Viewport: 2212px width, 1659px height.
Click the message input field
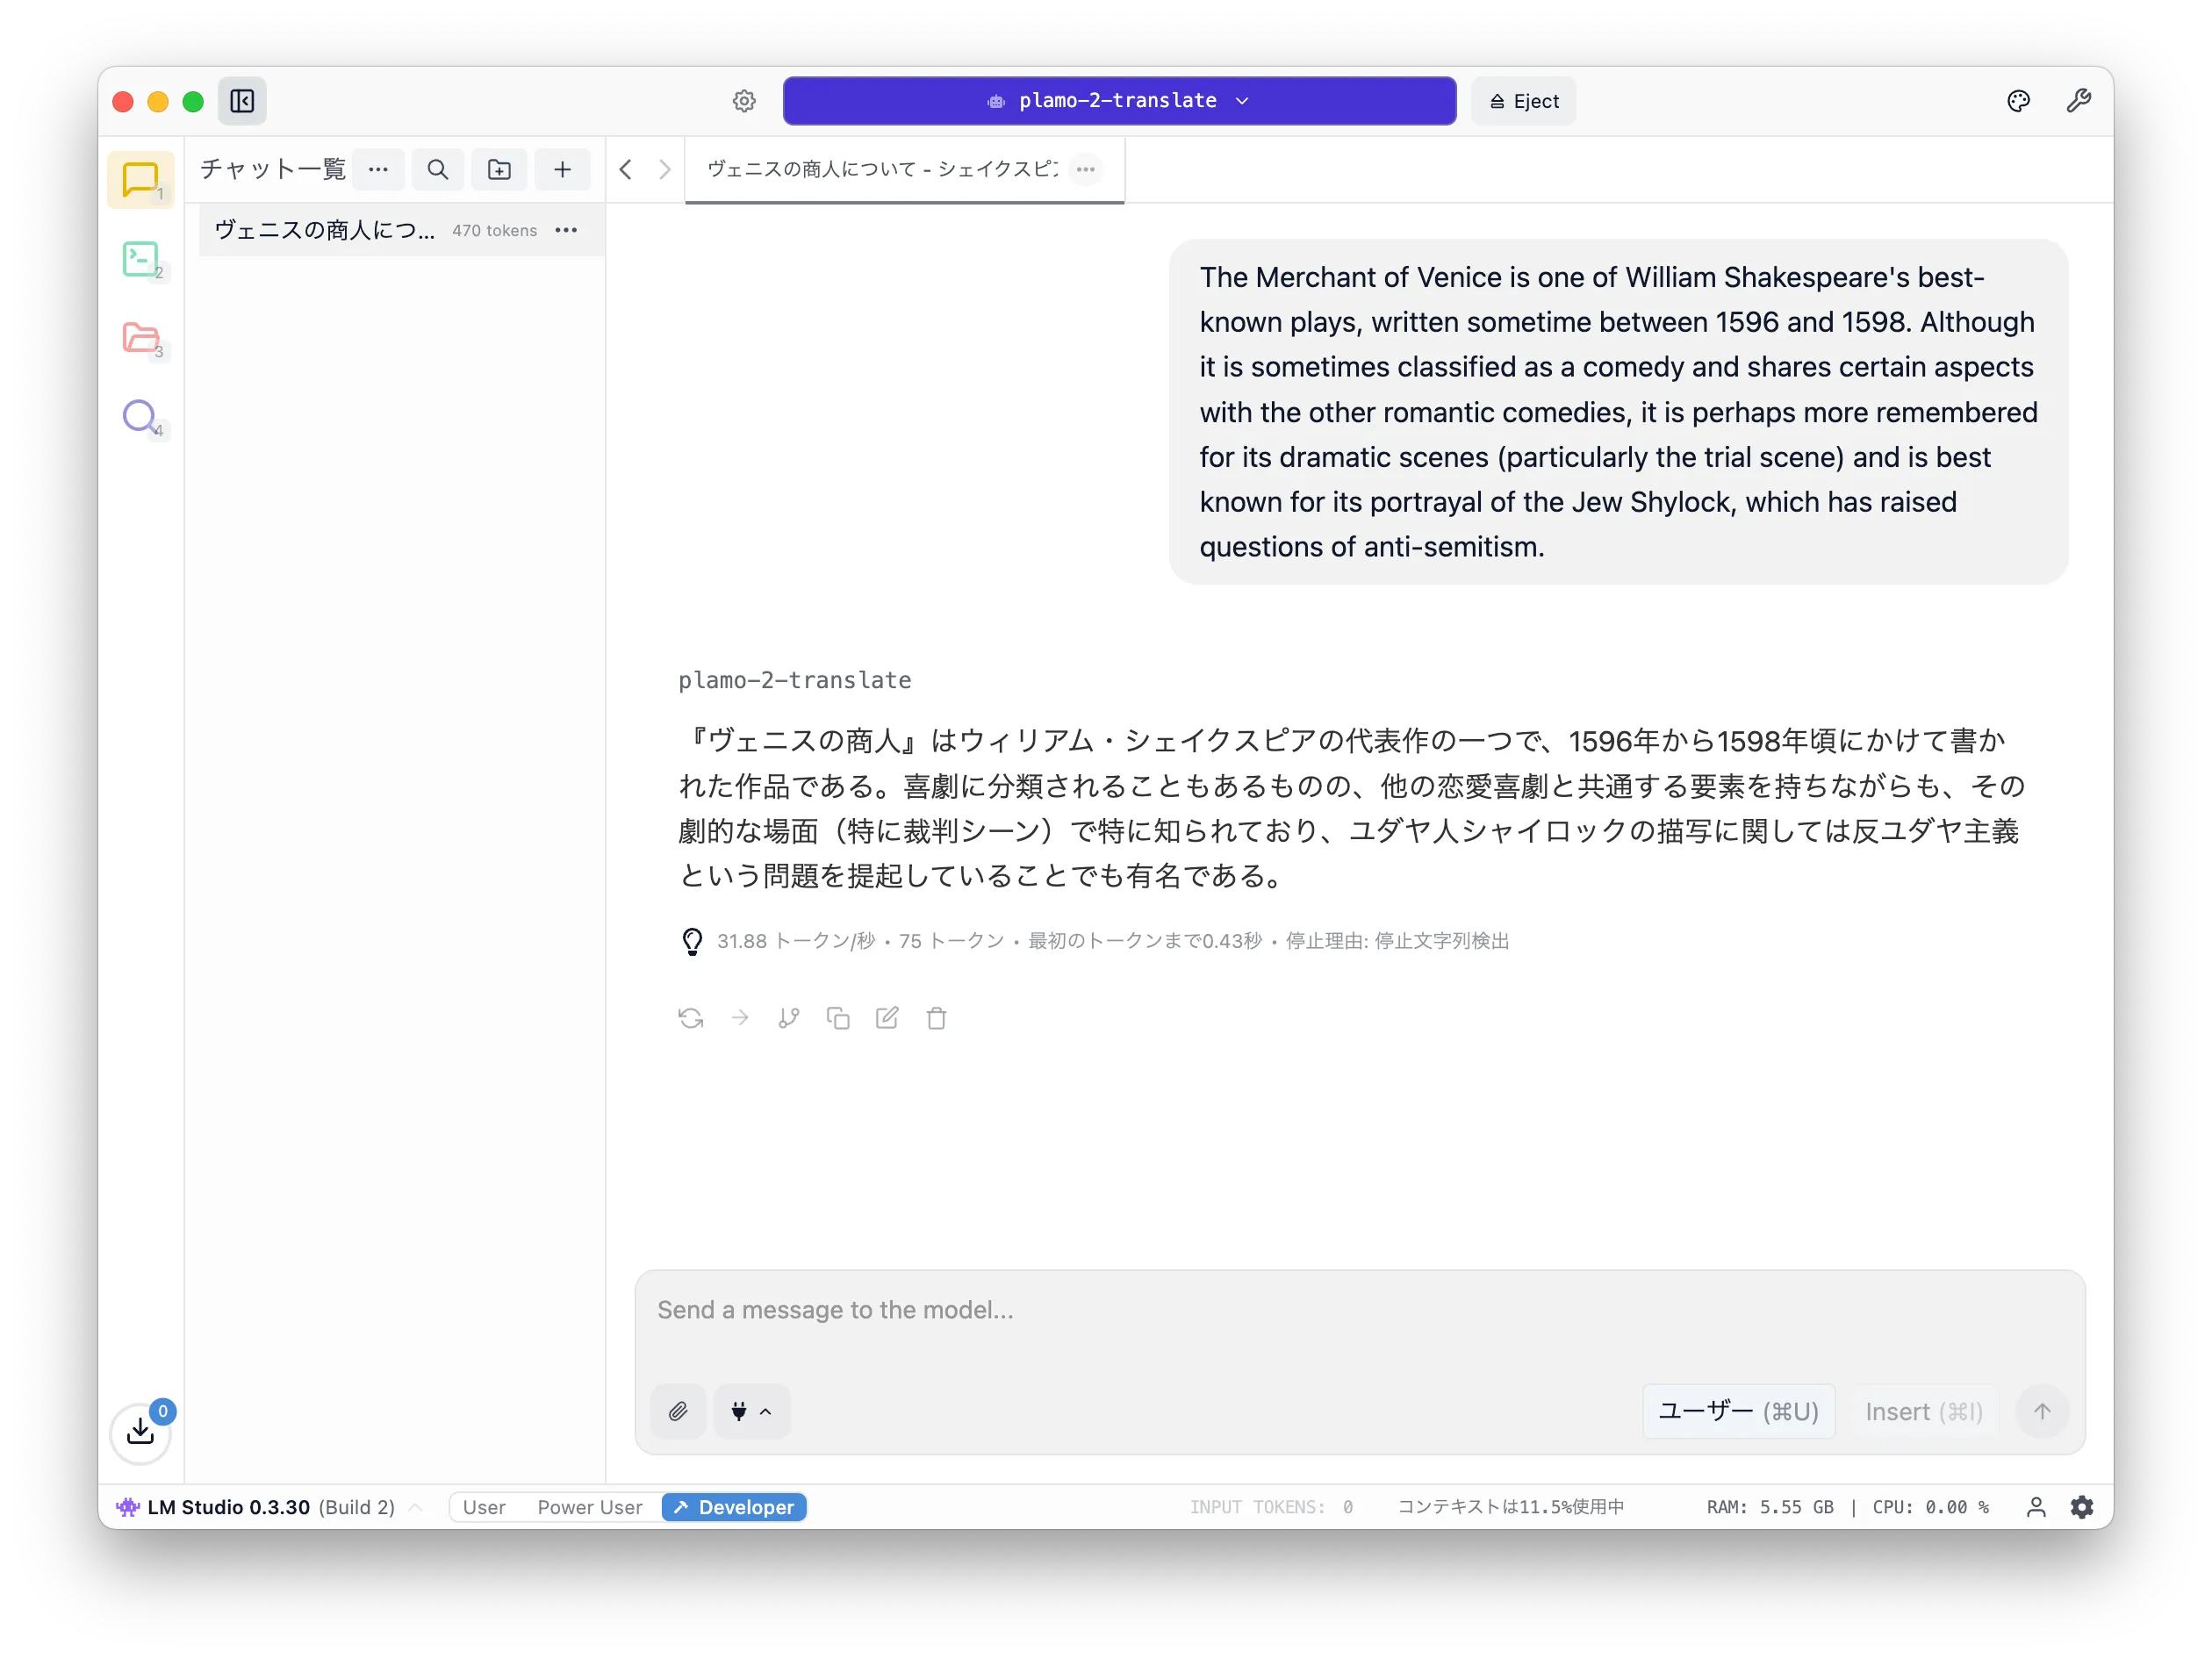click(x=1200, y=1310)
